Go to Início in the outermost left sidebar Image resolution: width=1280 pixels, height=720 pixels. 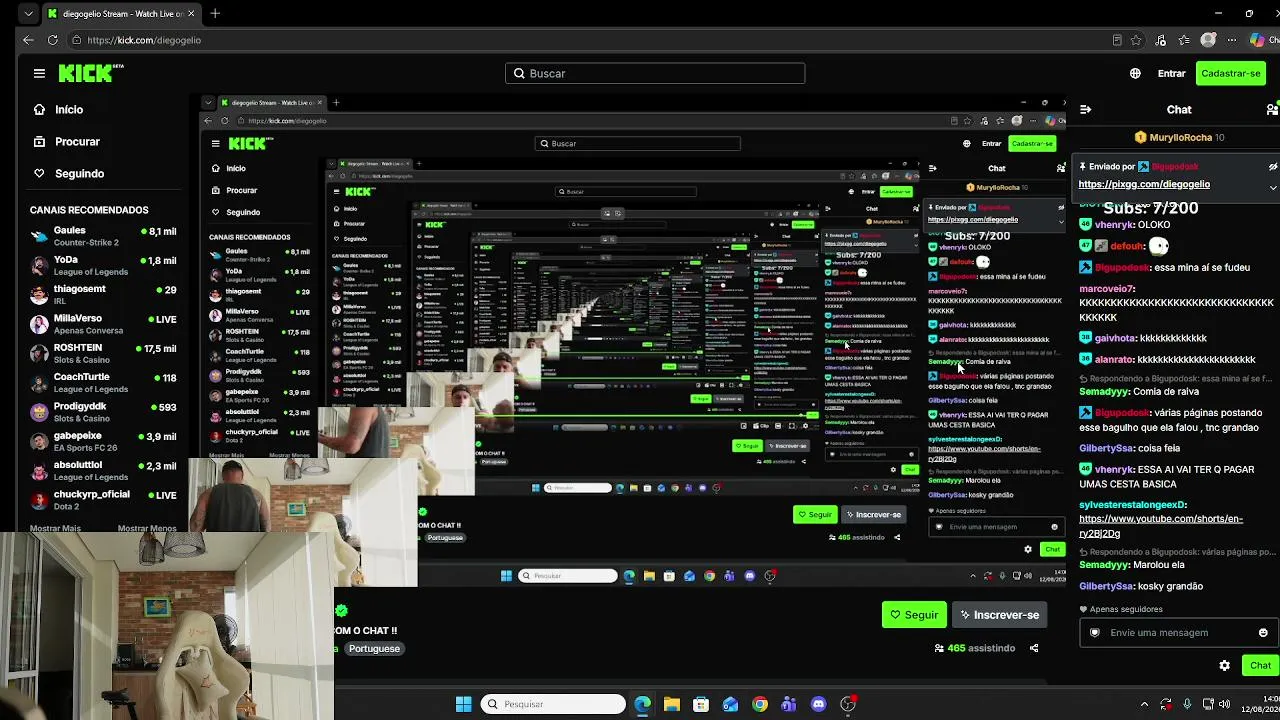pyautogui.click(x=69, y=110)
